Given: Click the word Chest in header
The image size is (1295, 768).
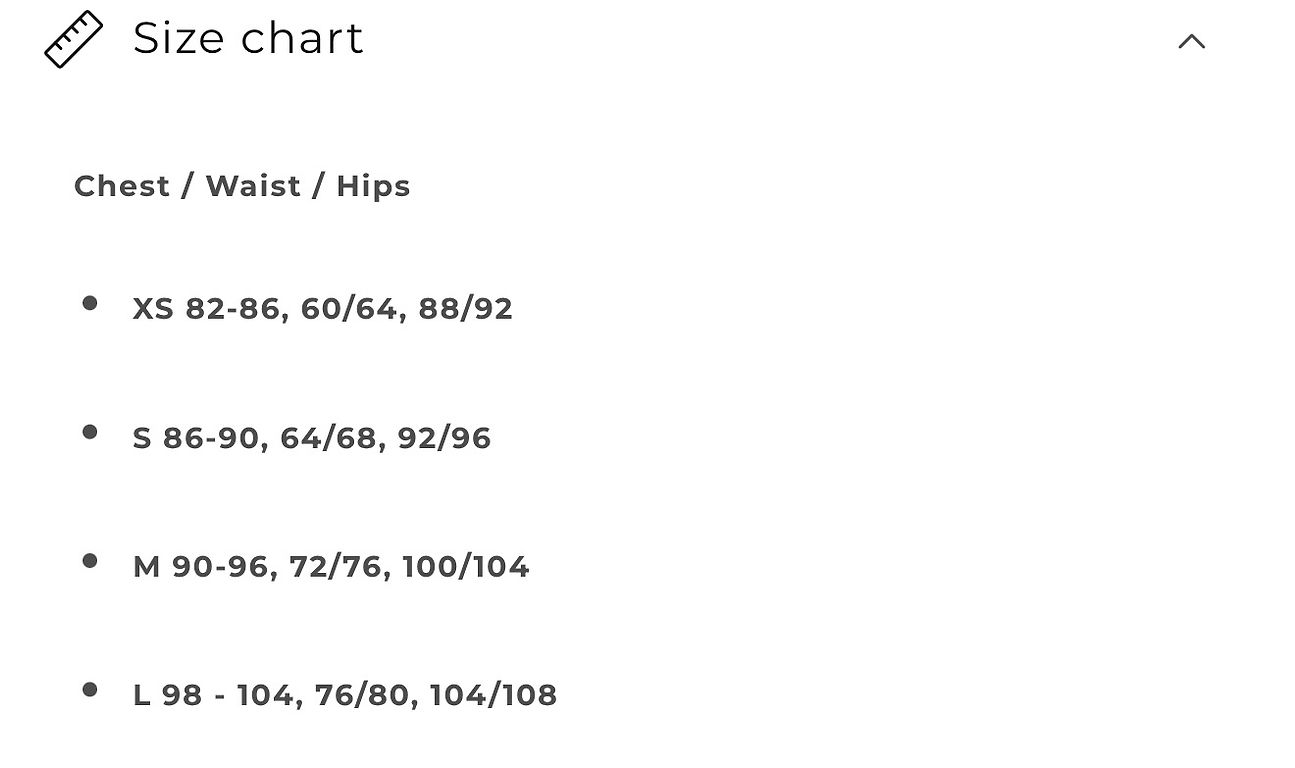Looking at the screenshot, I should tap(122, 186).
